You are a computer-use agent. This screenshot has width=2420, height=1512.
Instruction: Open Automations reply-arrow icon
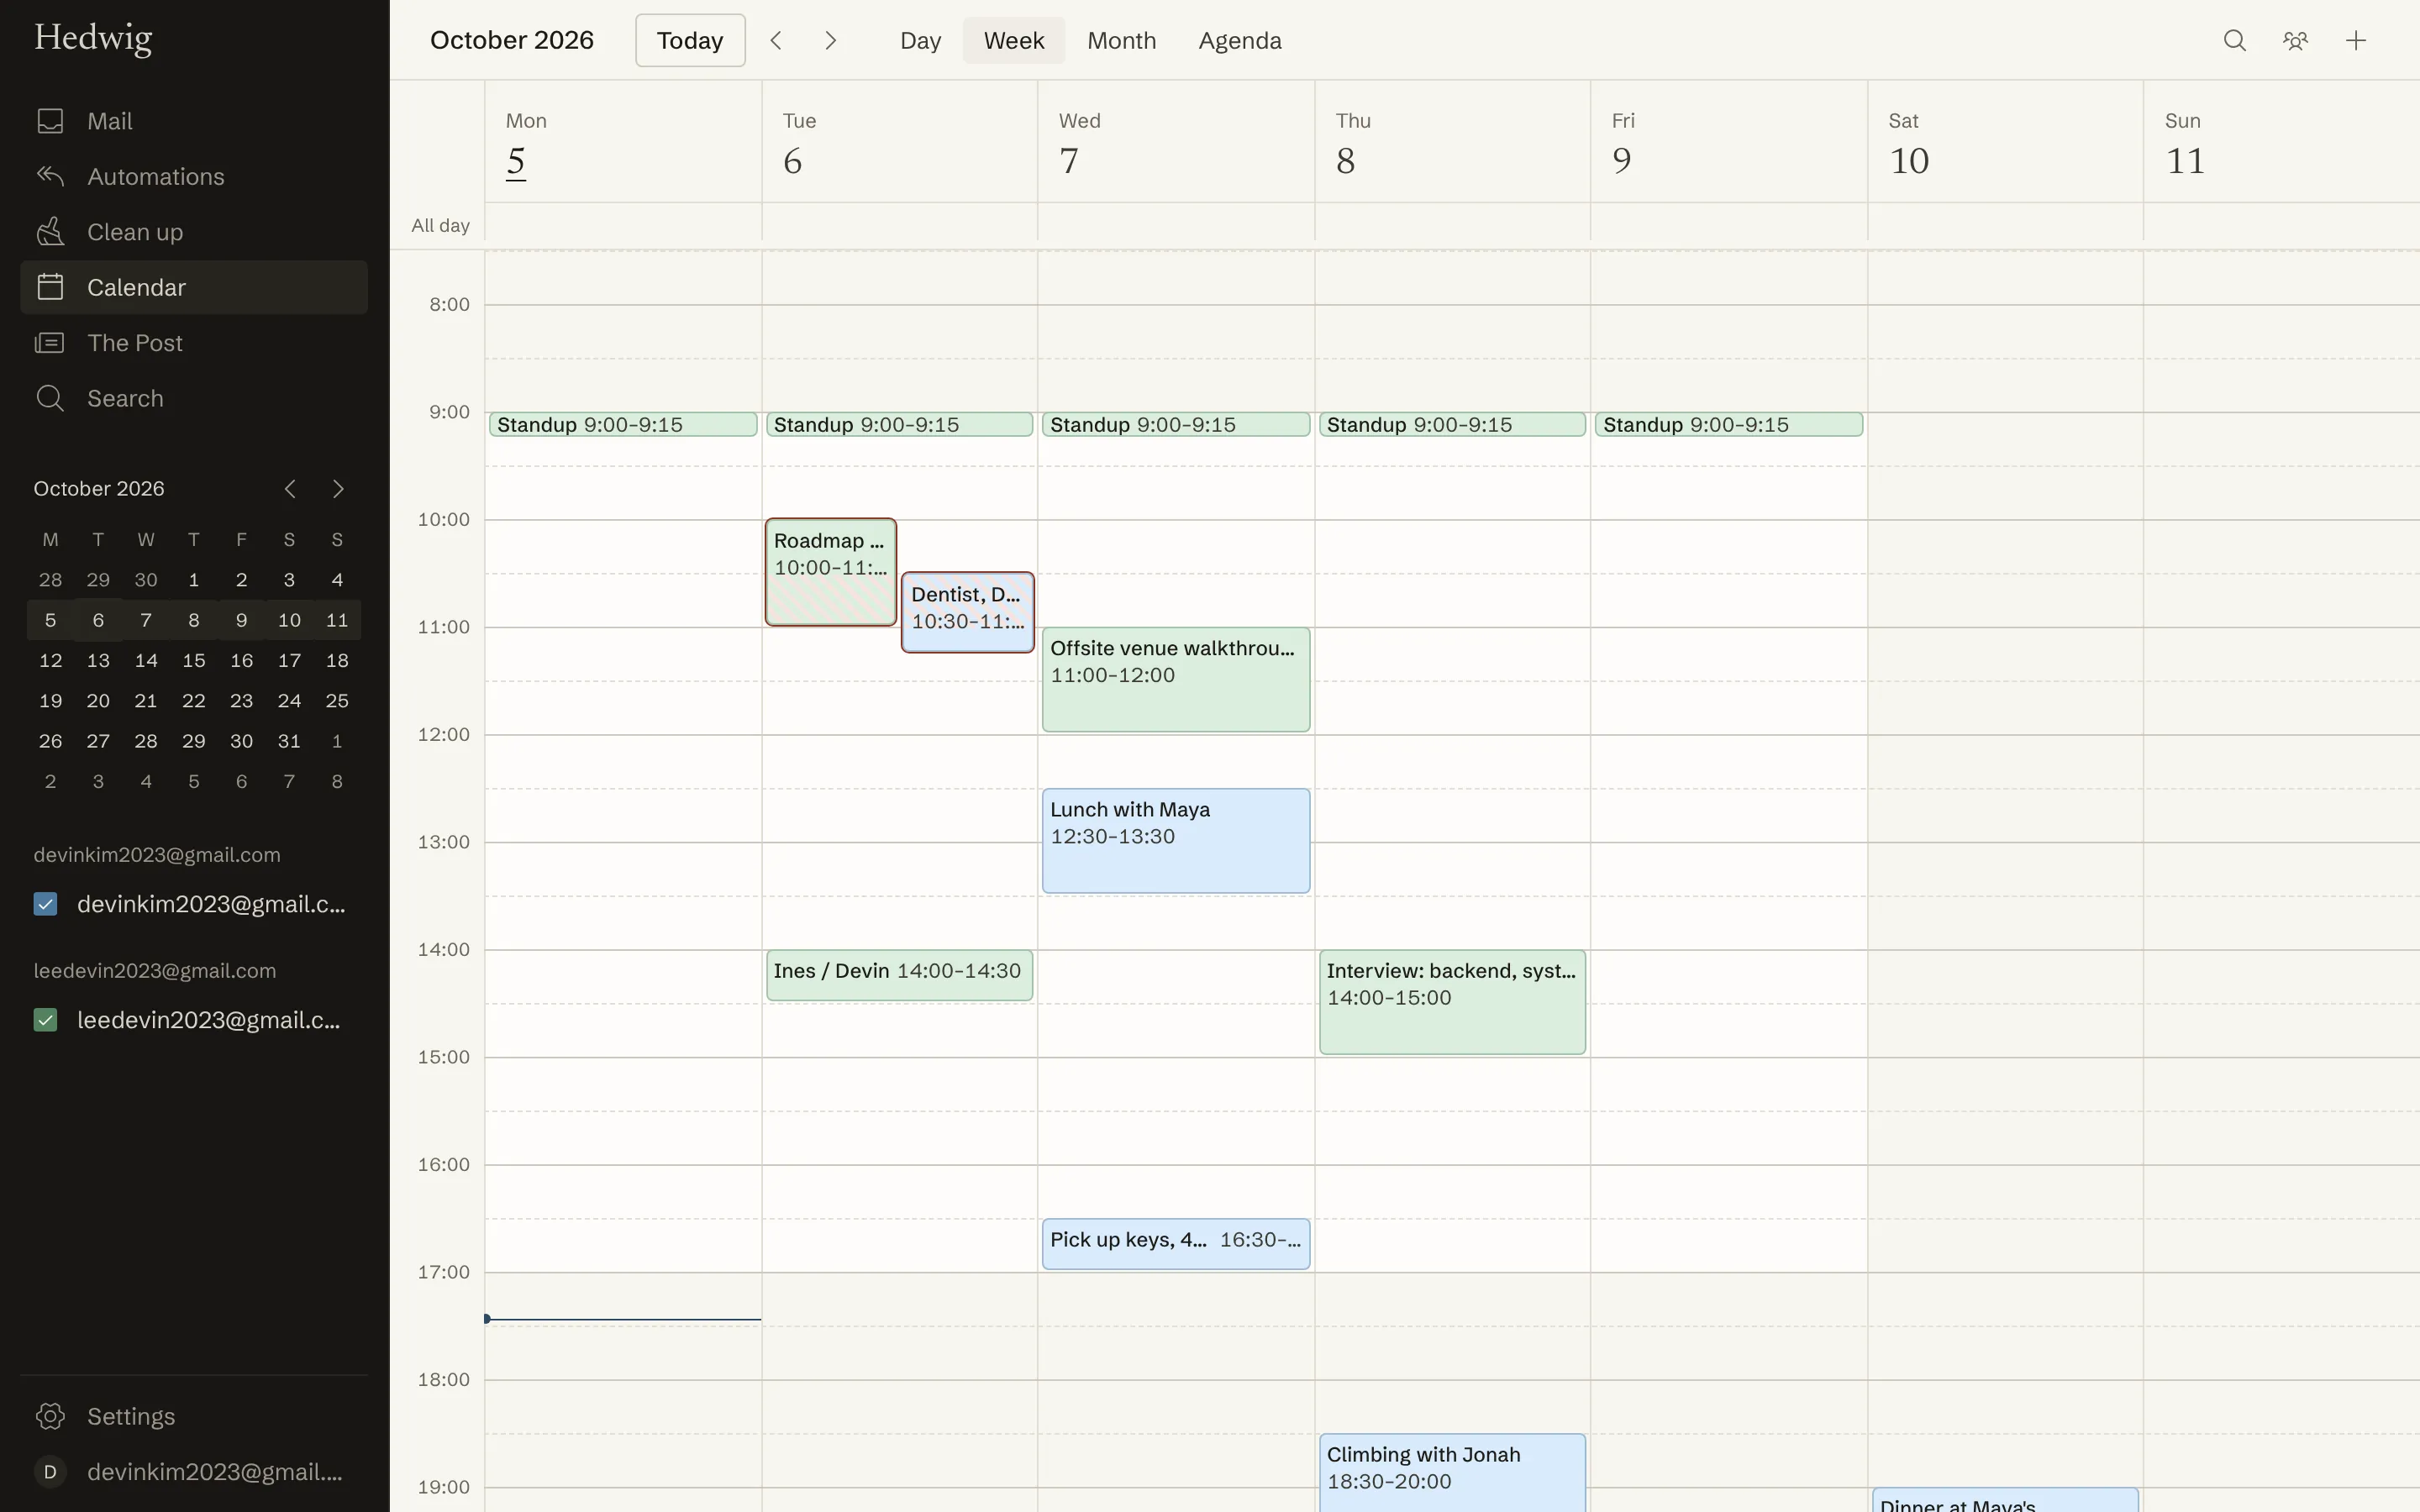50,176
